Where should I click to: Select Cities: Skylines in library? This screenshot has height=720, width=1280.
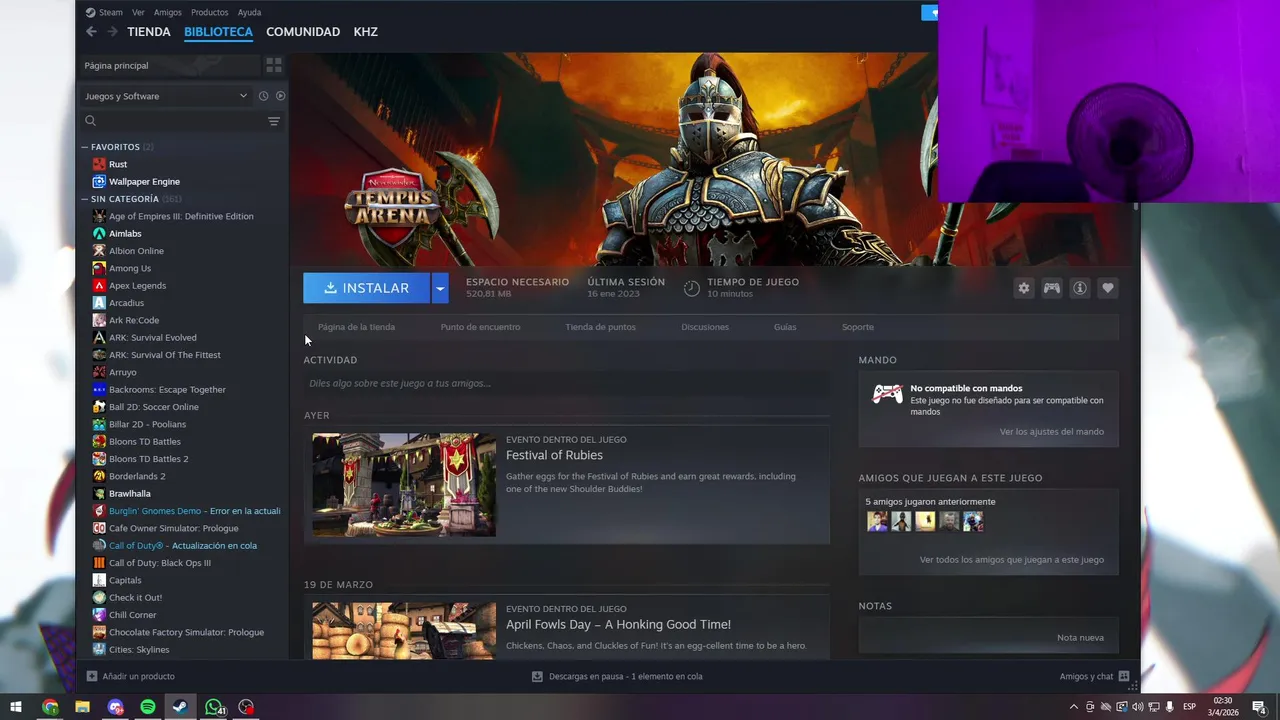(139, 650)
